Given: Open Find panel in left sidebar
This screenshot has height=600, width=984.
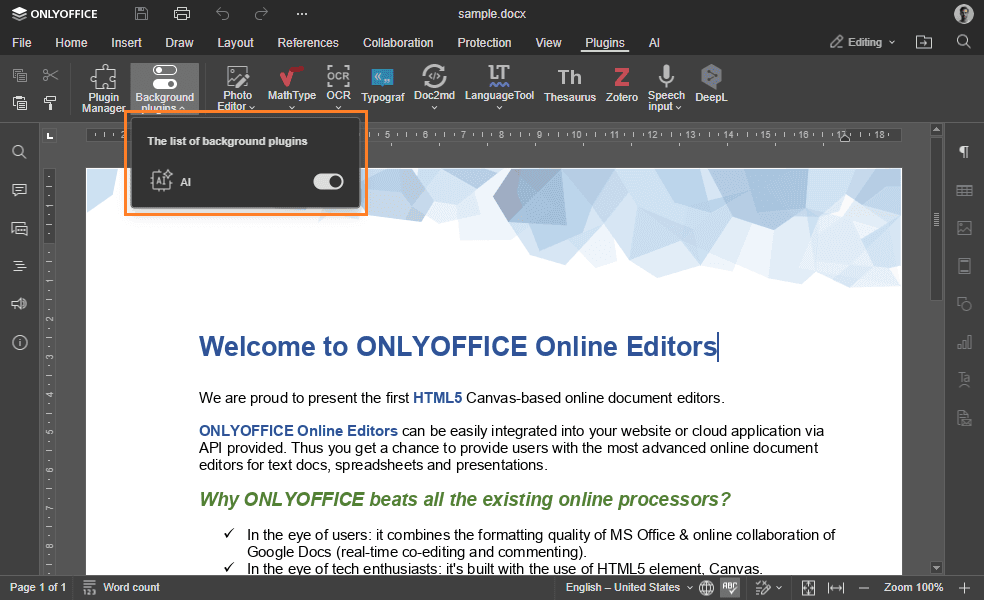Looking at the screenshot, I should pos(19,153).
